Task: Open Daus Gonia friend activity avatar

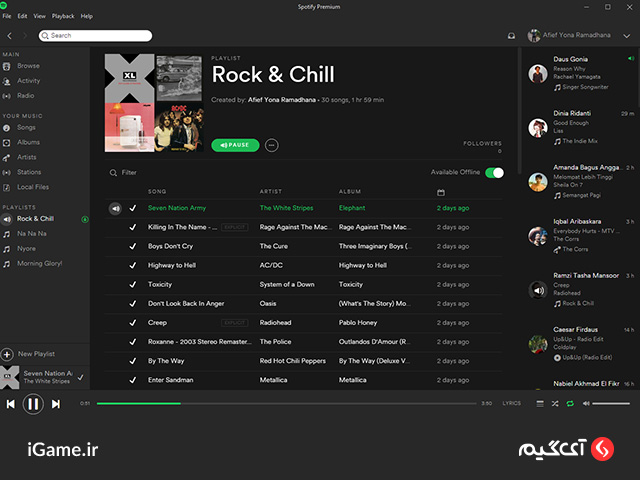Action: (x=538, y=74)
